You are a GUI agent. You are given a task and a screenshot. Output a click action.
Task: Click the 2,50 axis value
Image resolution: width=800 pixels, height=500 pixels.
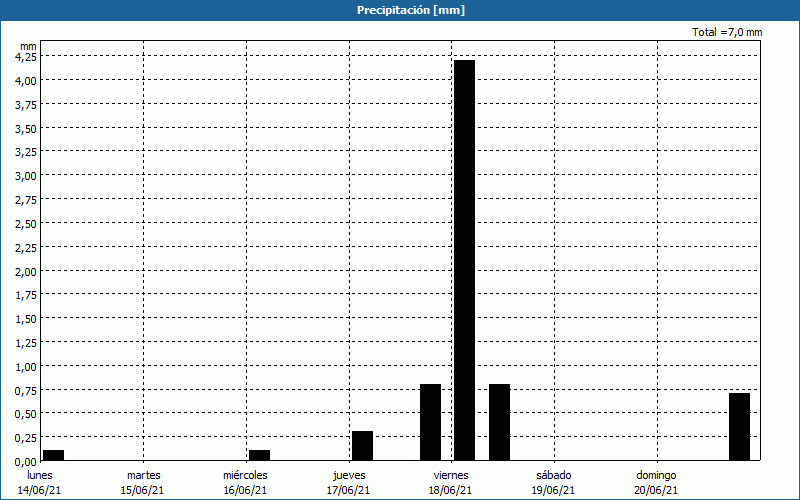coord(26,223)
